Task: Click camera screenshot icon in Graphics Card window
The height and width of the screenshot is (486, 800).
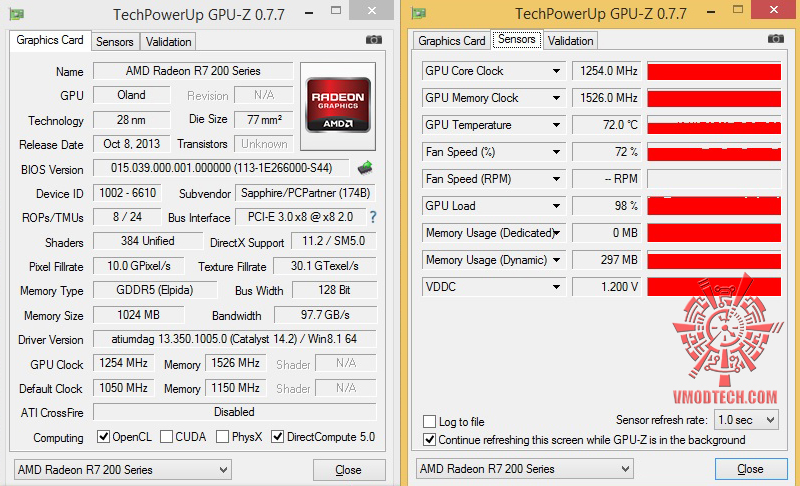Action: pyautogui.click(x=373, y=40)
